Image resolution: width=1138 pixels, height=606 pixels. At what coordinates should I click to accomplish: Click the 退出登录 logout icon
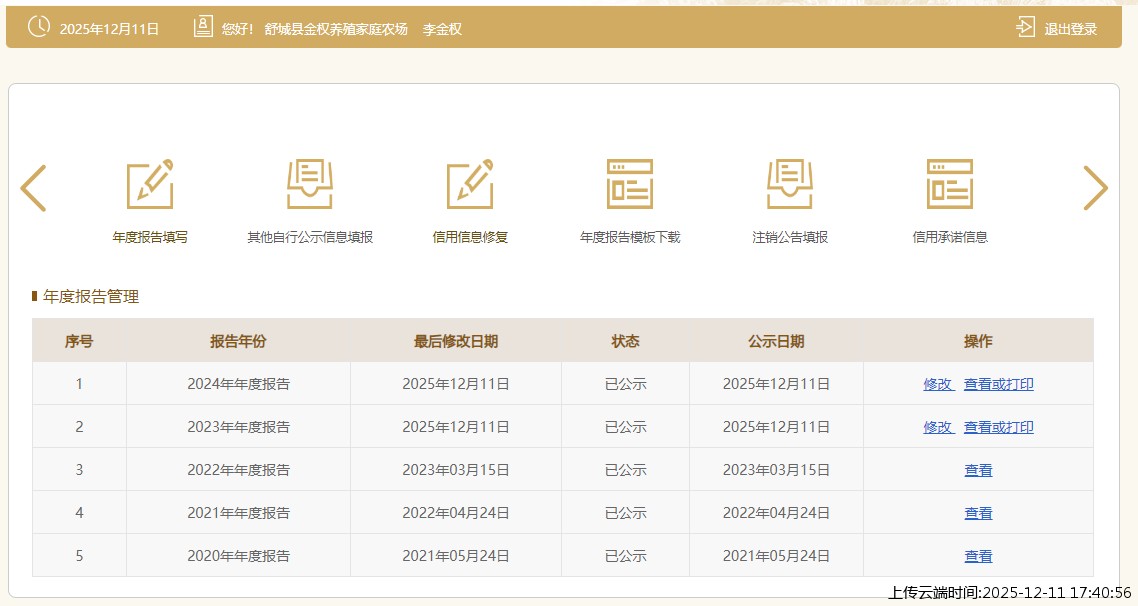1026,28
